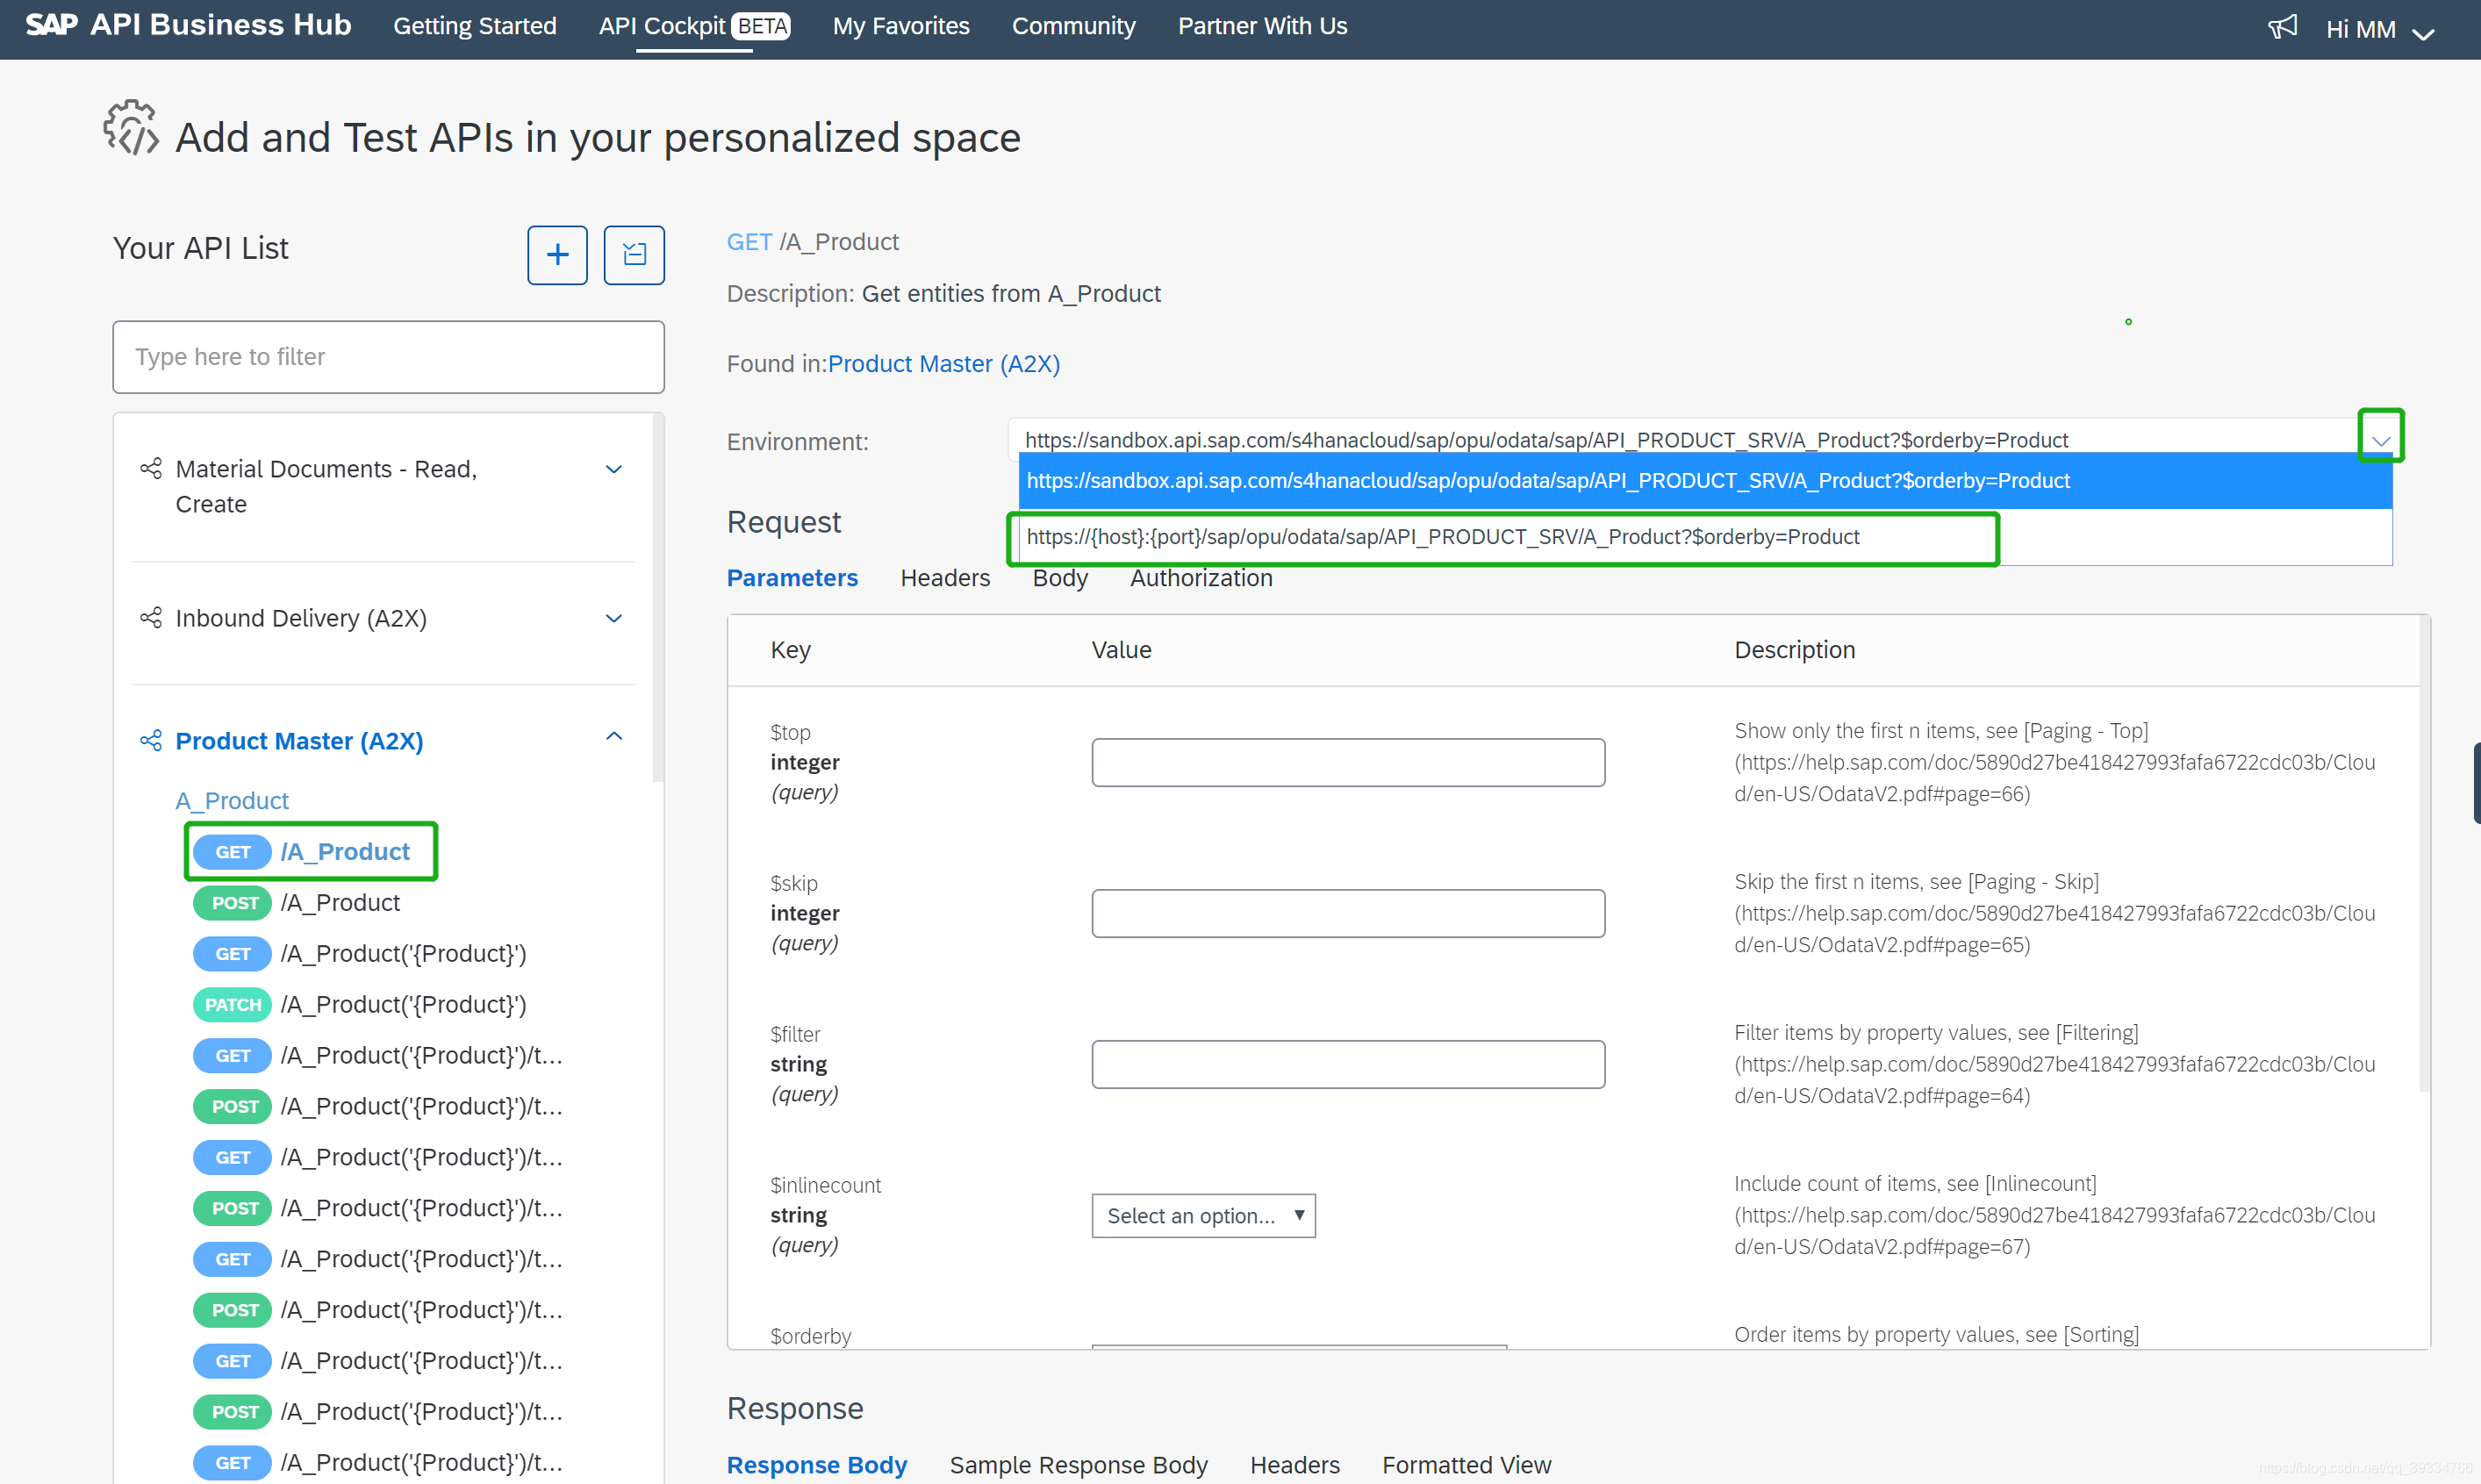Click share icon beside Product Master (A2X)

[x=151, y=741]
